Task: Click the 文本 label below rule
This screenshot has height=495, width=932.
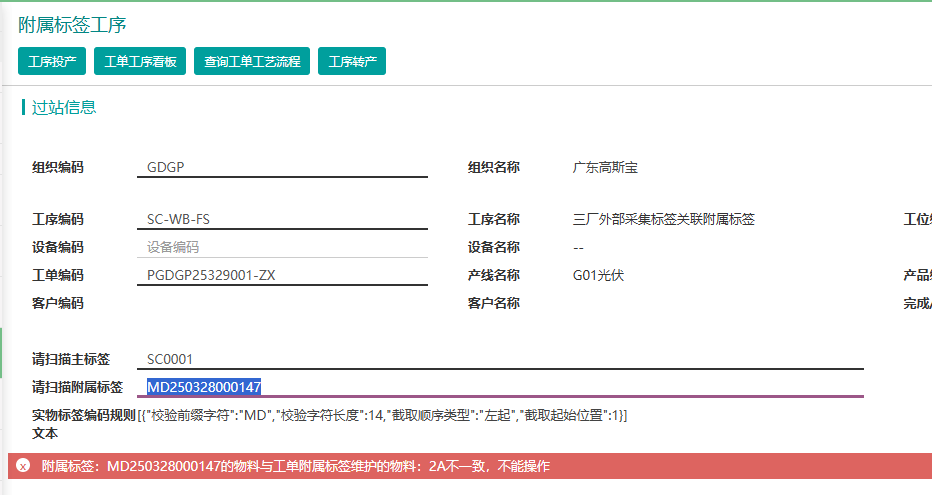Action: click(x=45, y=433)
